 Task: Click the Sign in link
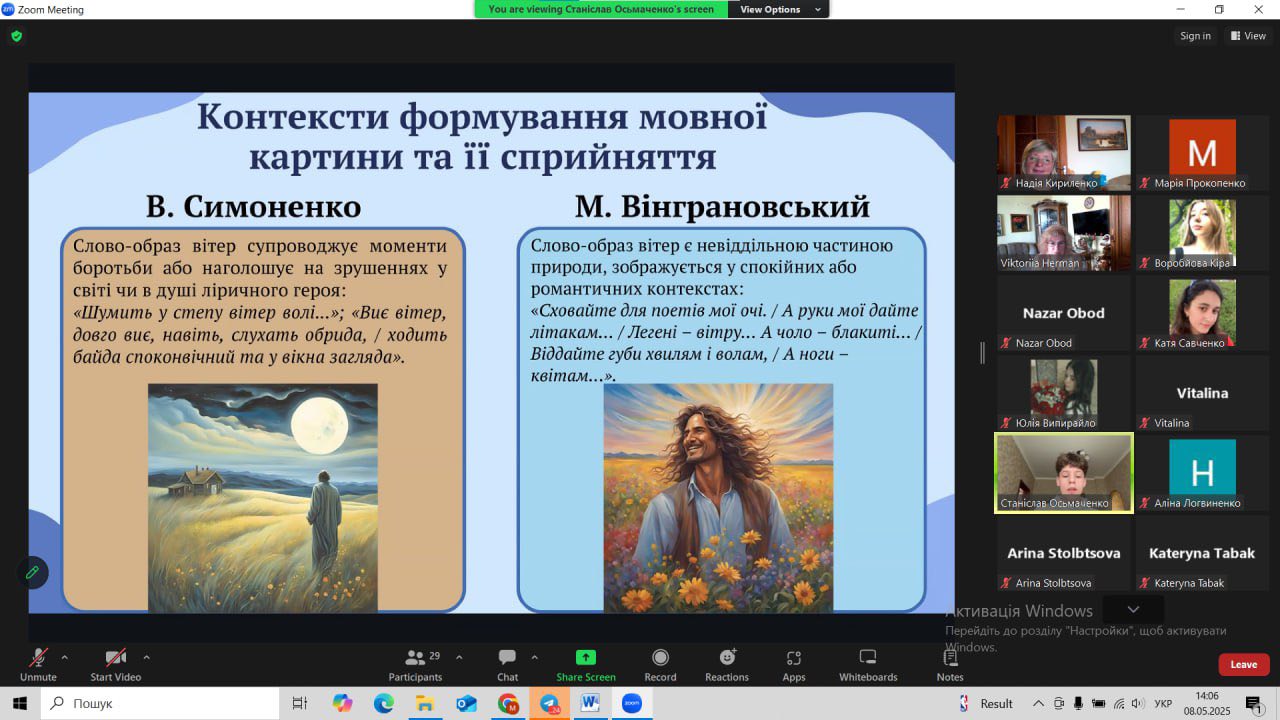(x=1195, y=36)
